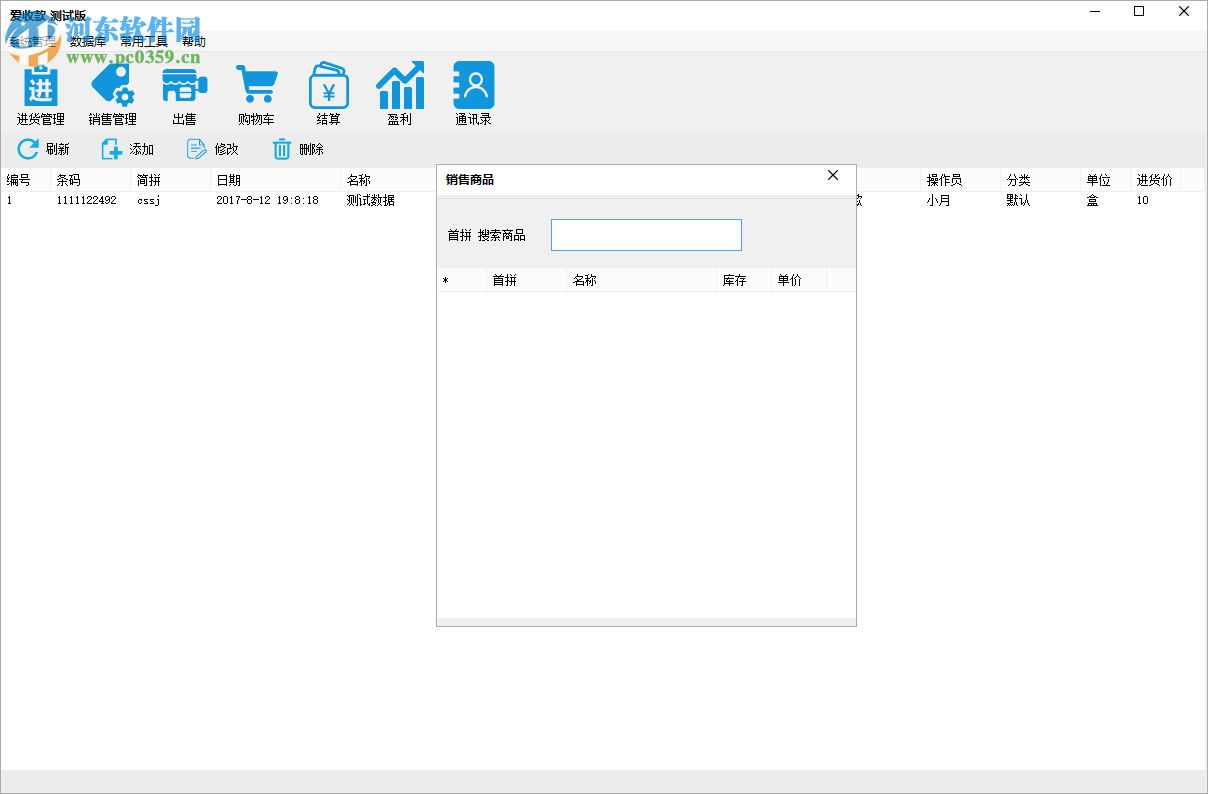
Task: View profits via the 盈利 icon
Action: [400, 93]
